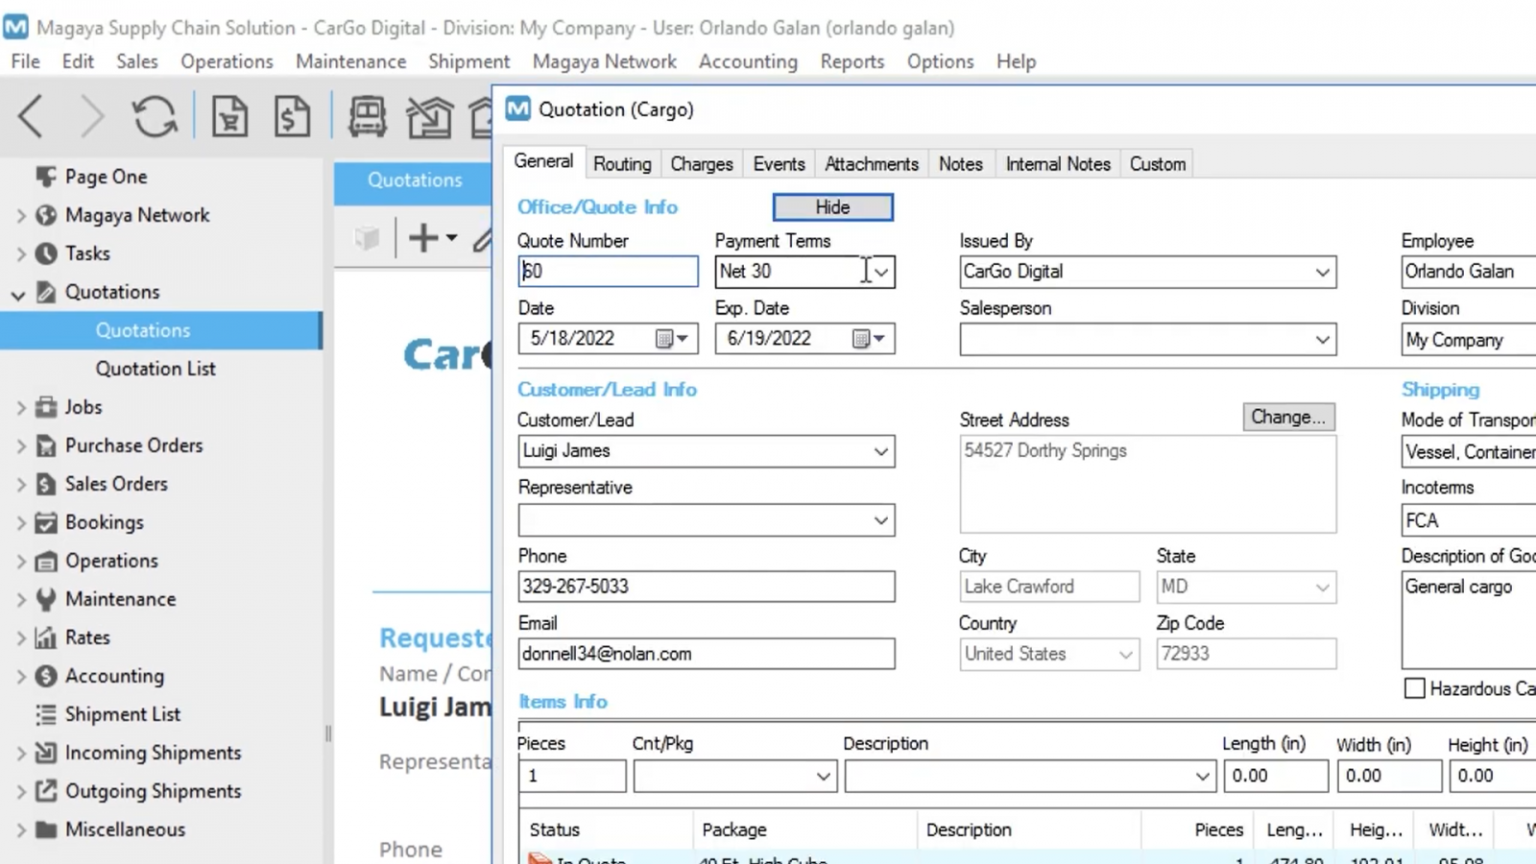1536x864 pixels.
Task: Expand the Customer/Lead dropdown showing Luigi James
Action: point(880,451)
